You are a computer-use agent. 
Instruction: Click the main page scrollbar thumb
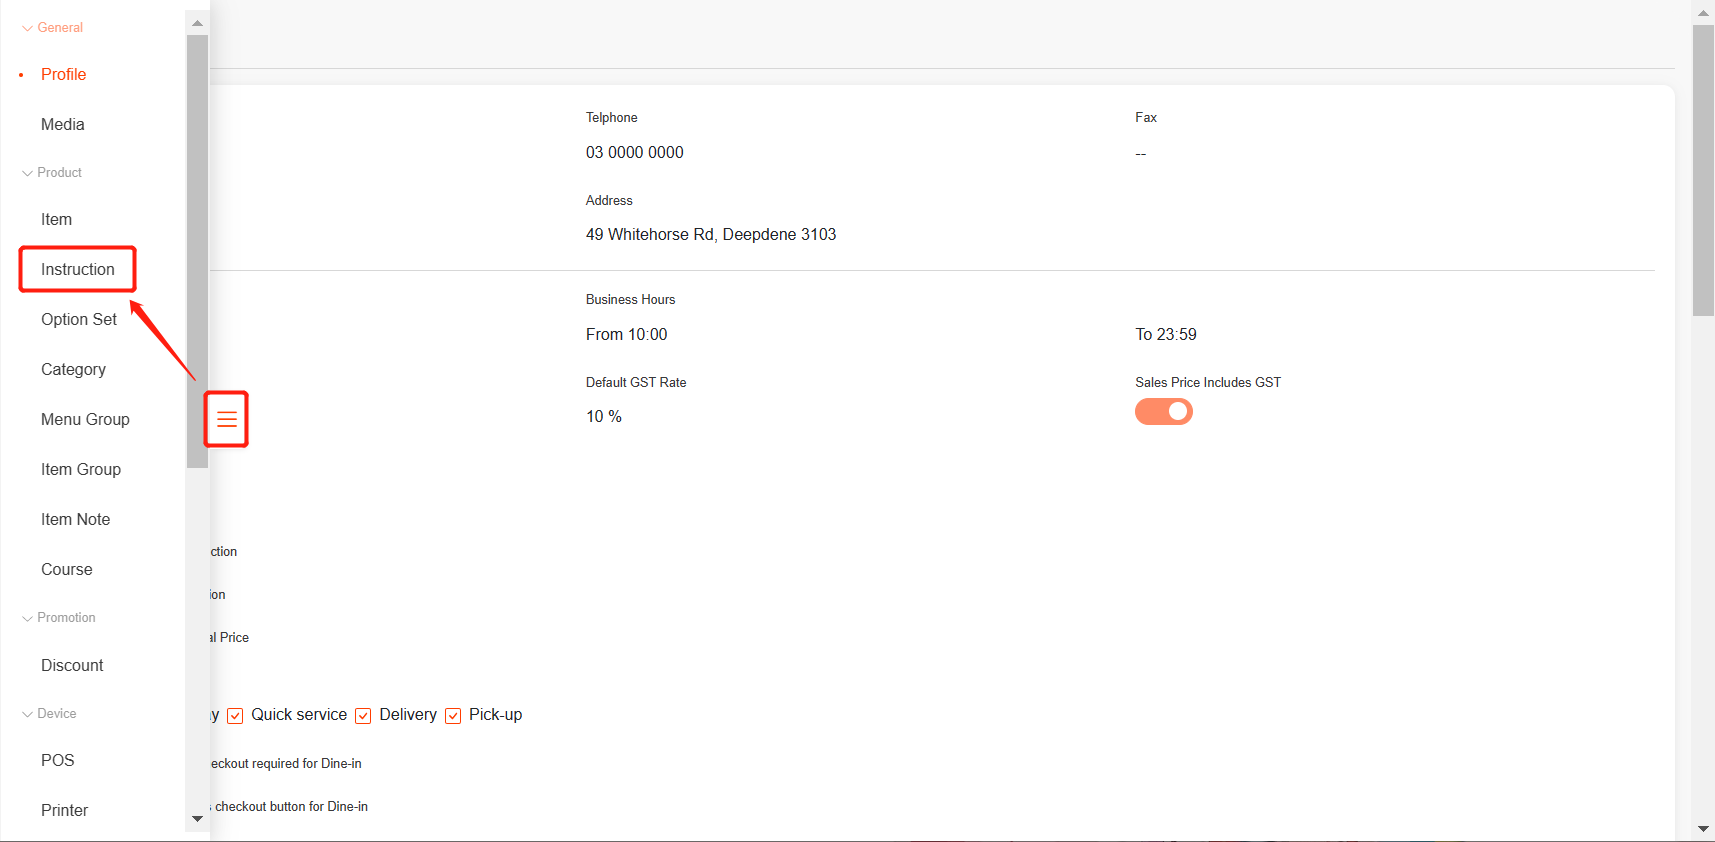1703,170
